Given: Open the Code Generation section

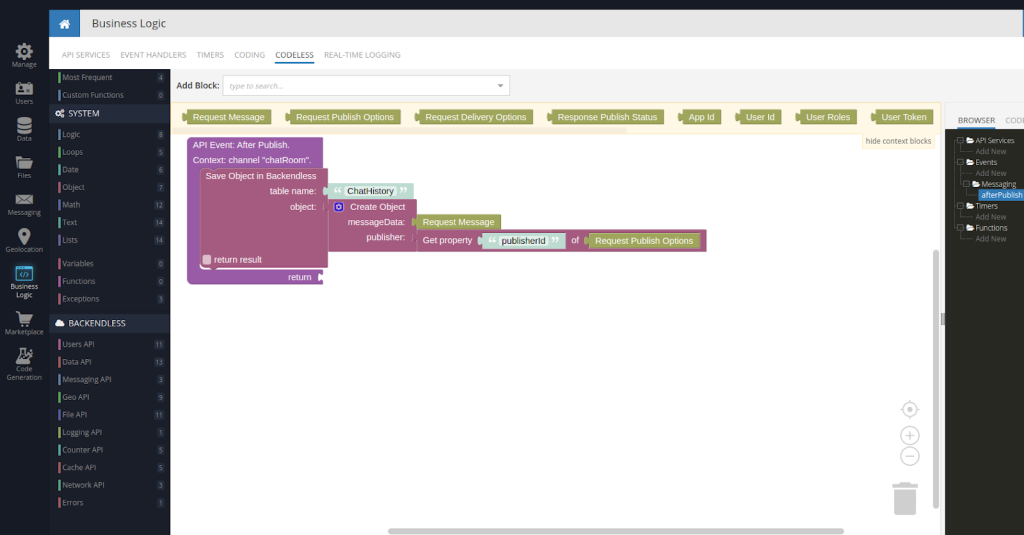Looking at the screenshot, I should (24, 364).
